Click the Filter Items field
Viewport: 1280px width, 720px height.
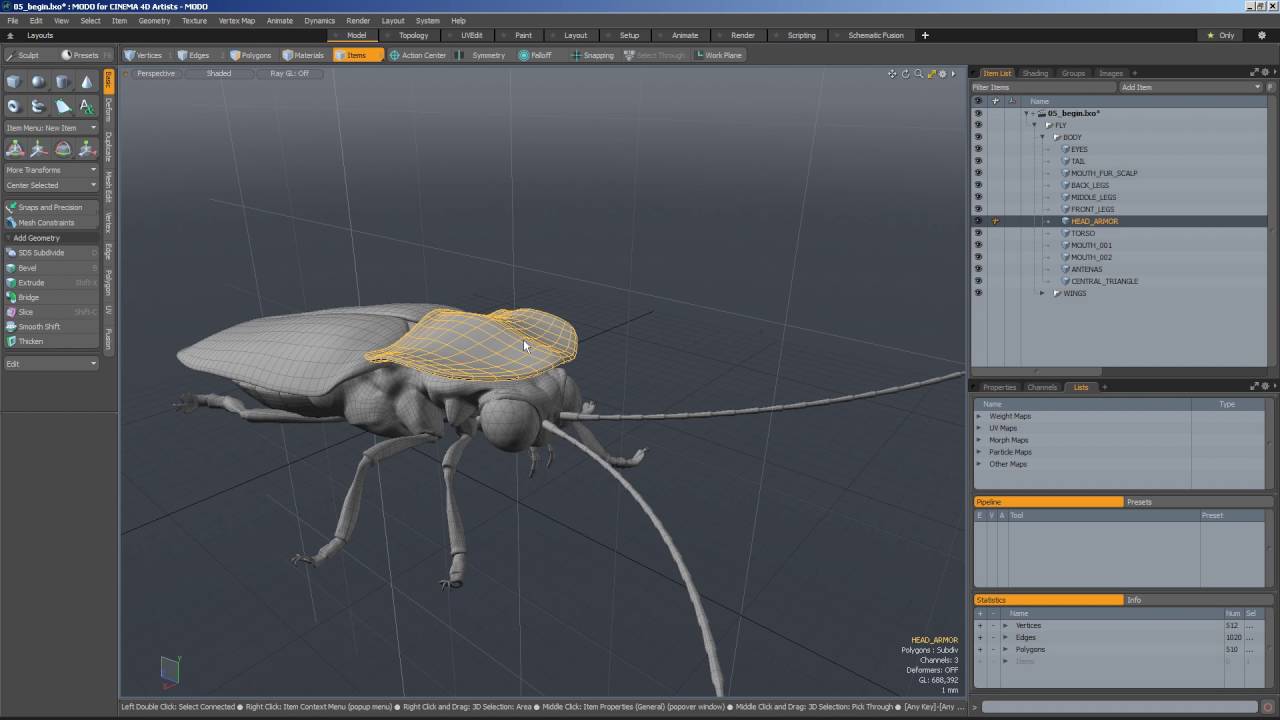coord(1044,87)
